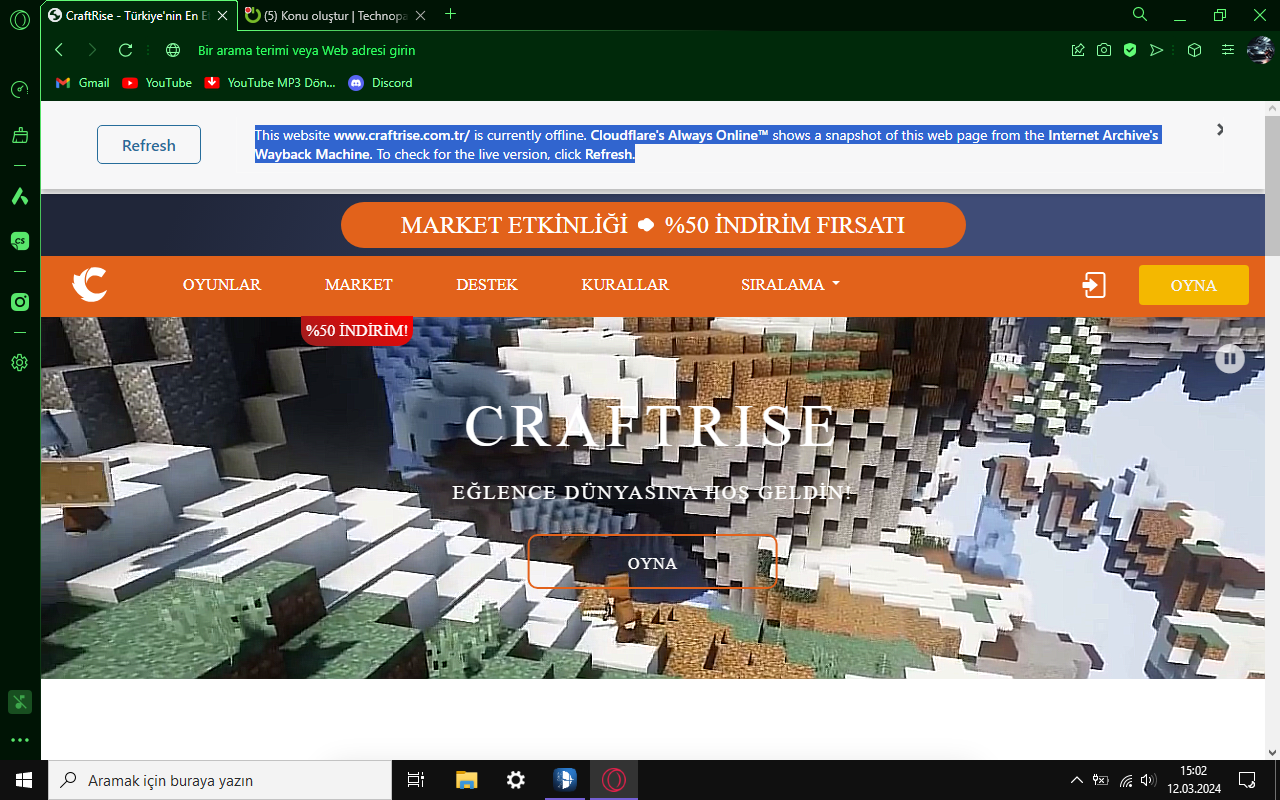Screen dimensions: 1280x800
Task: Open the CS game sidebar shortcut
Action: 19,241
